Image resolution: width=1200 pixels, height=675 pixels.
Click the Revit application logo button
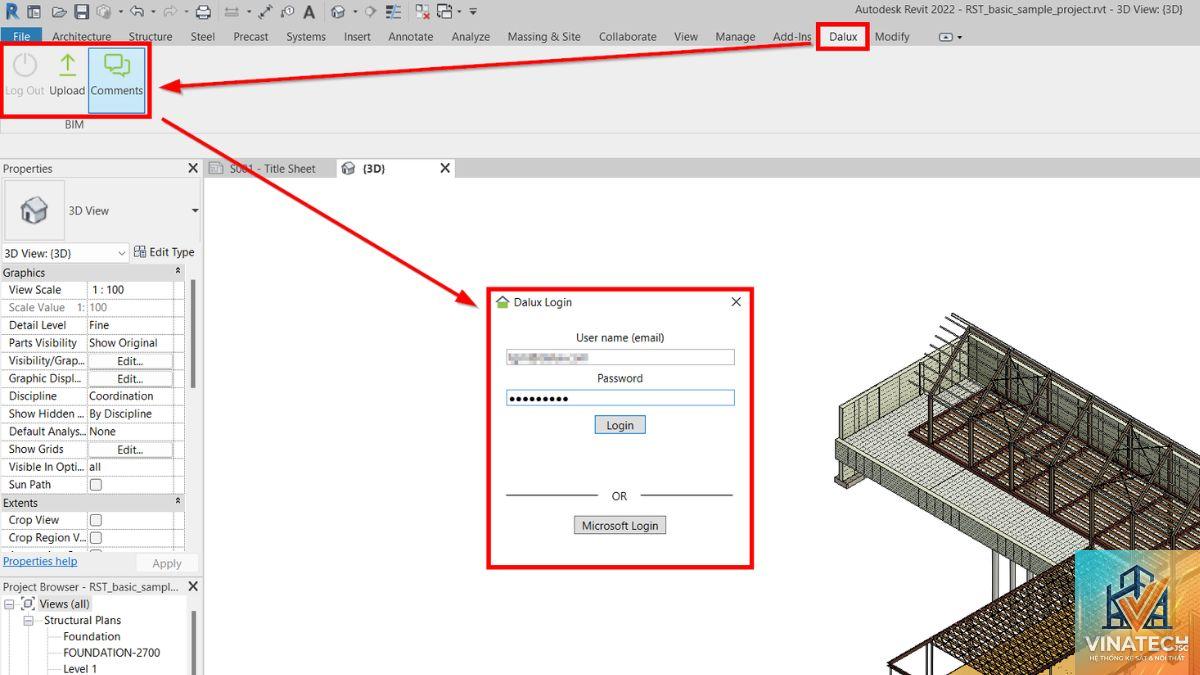11,12
